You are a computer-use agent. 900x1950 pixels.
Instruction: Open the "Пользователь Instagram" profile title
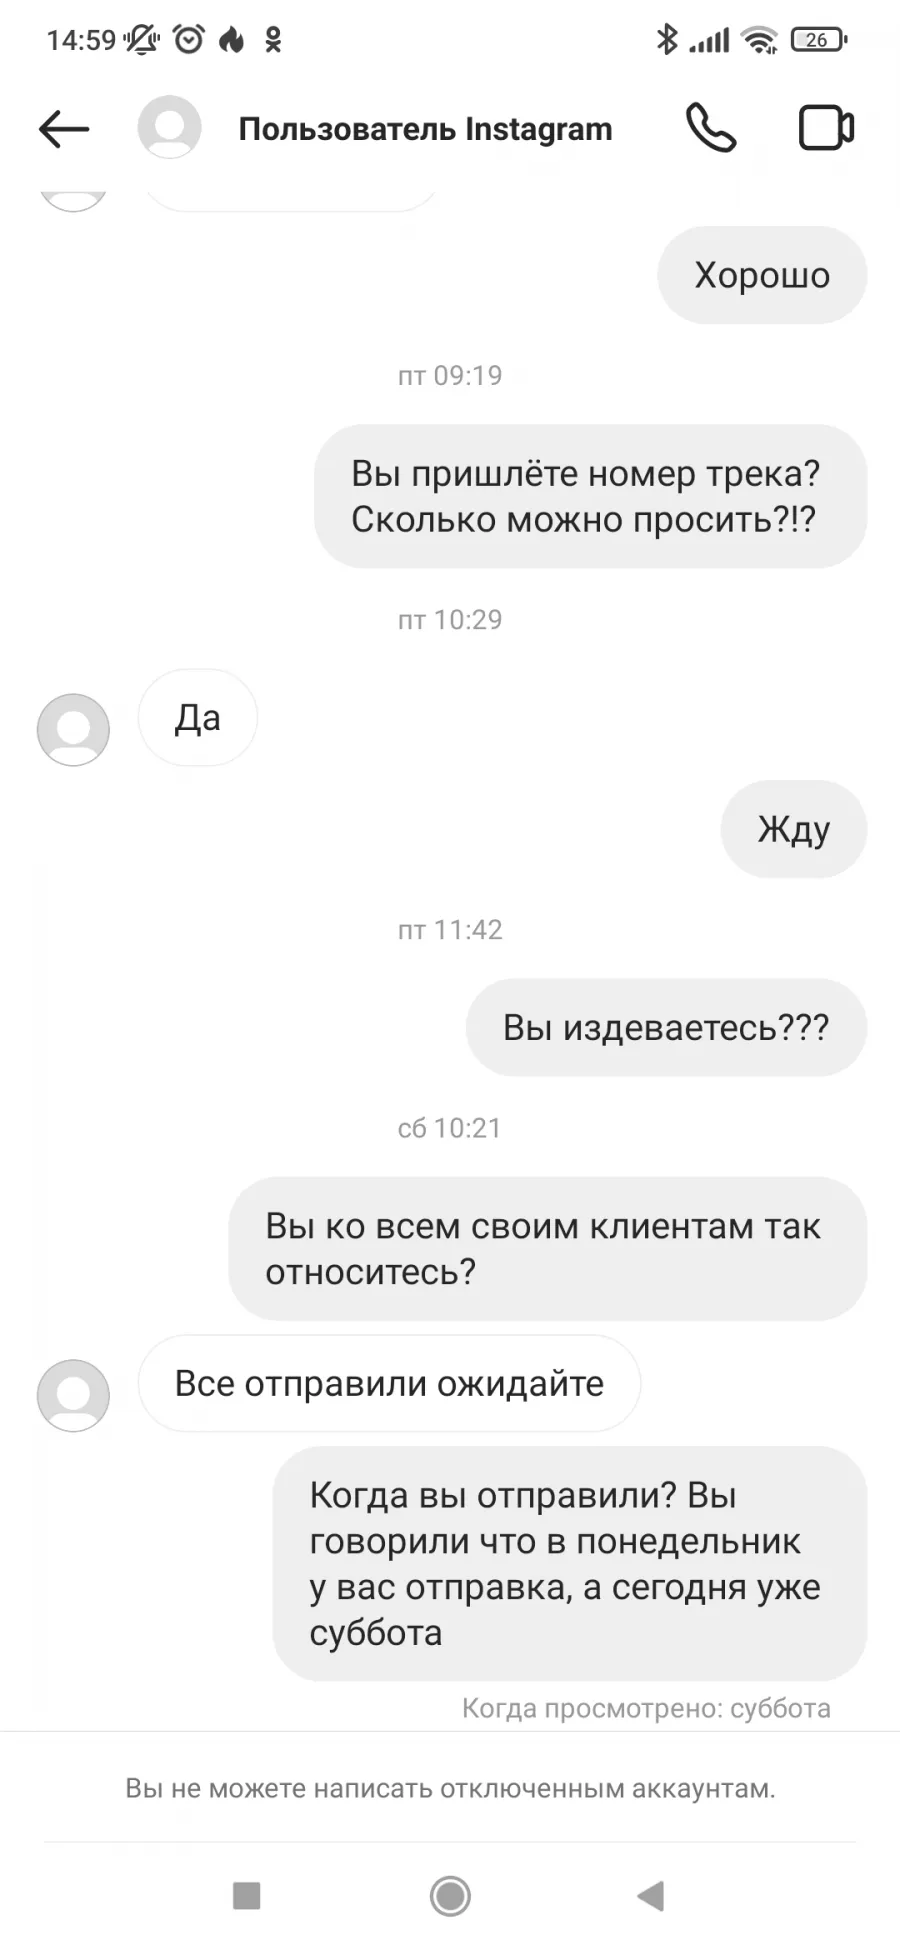tap(425, 129)
